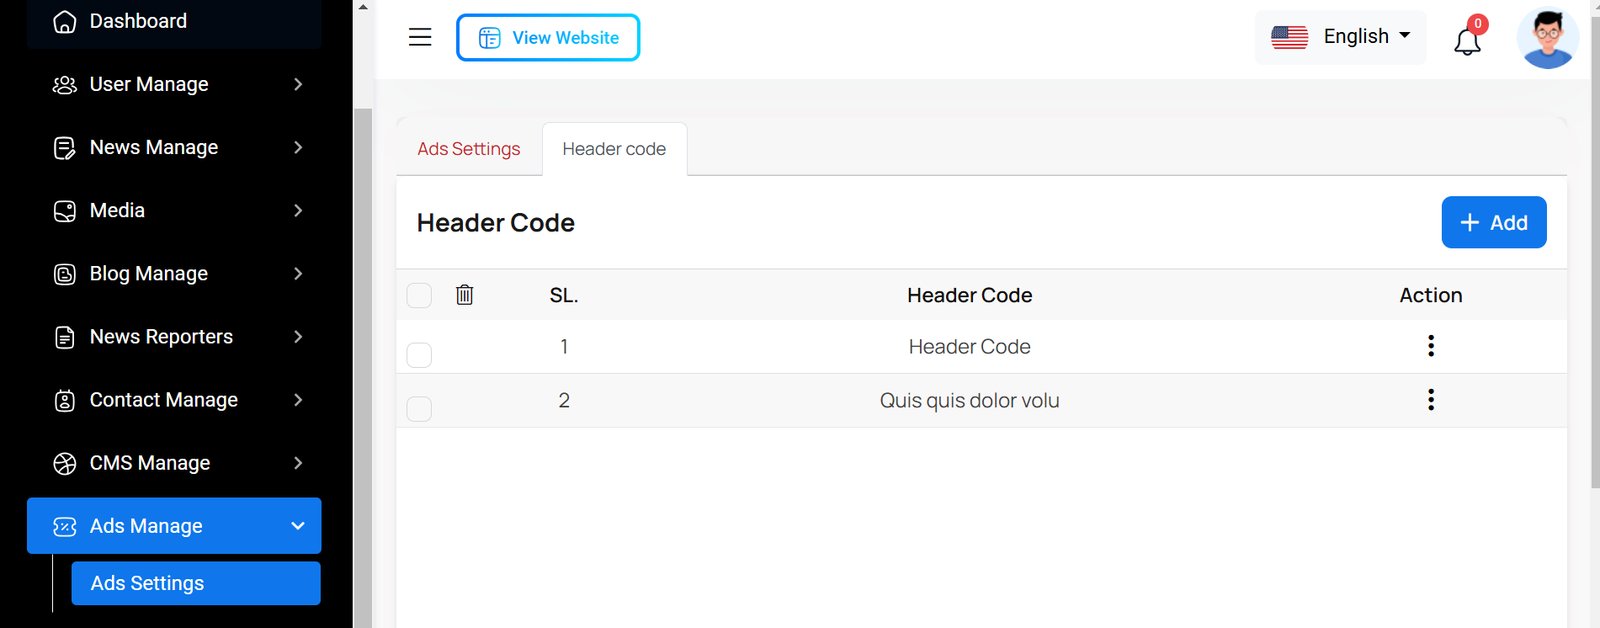Click the View Website button

click(548, 38)
